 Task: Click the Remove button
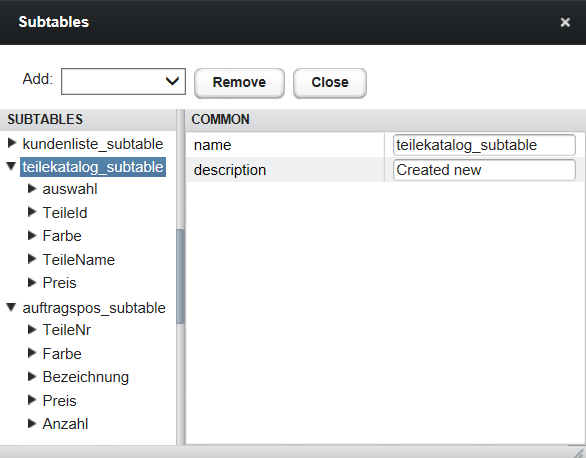click(239, 83)
